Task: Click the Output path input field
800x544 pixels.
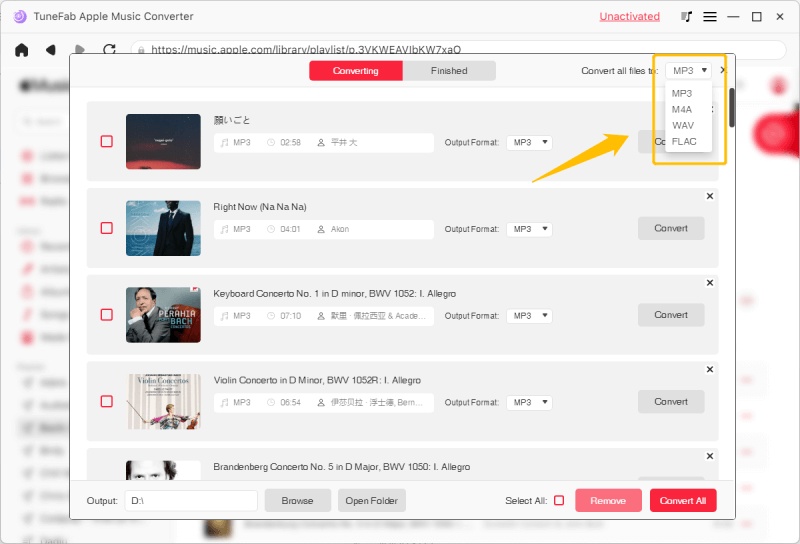Action: tap(191, 501)
